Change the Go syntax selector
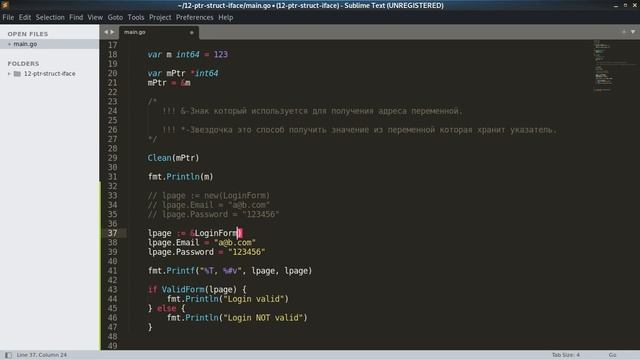 tap(612, 355)
